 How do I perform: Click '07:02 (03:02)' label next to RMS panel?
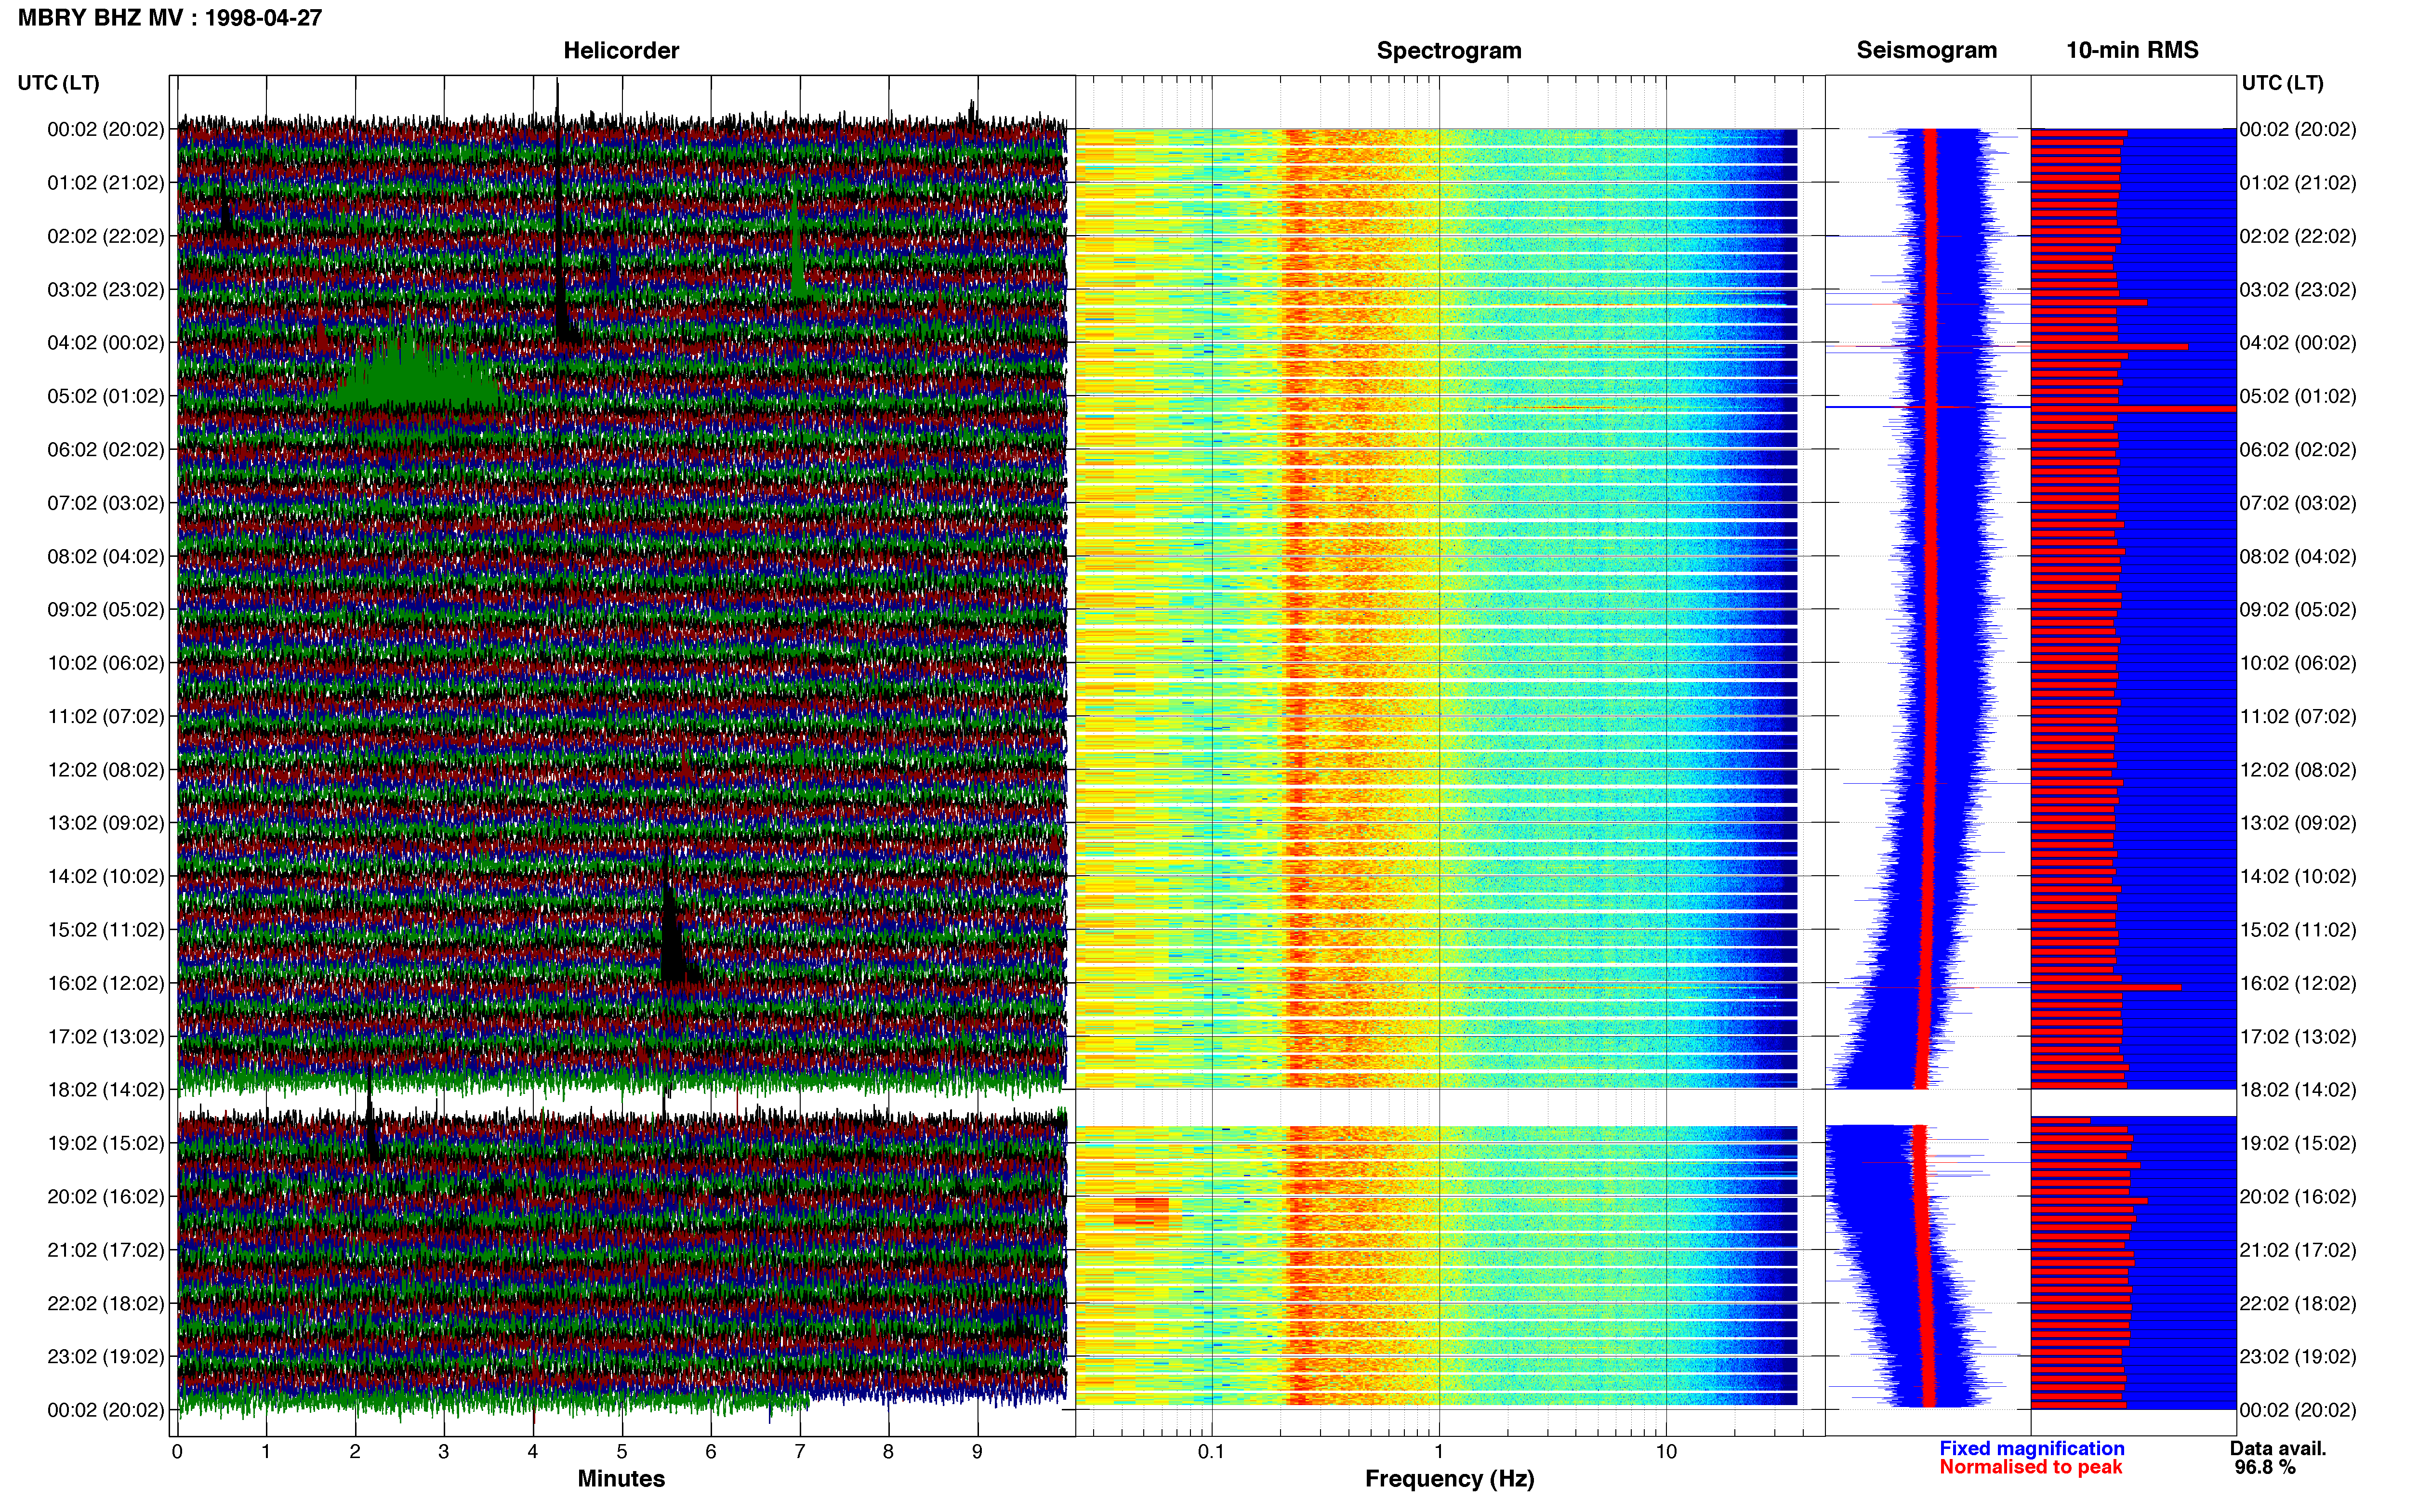point(2298,503)
